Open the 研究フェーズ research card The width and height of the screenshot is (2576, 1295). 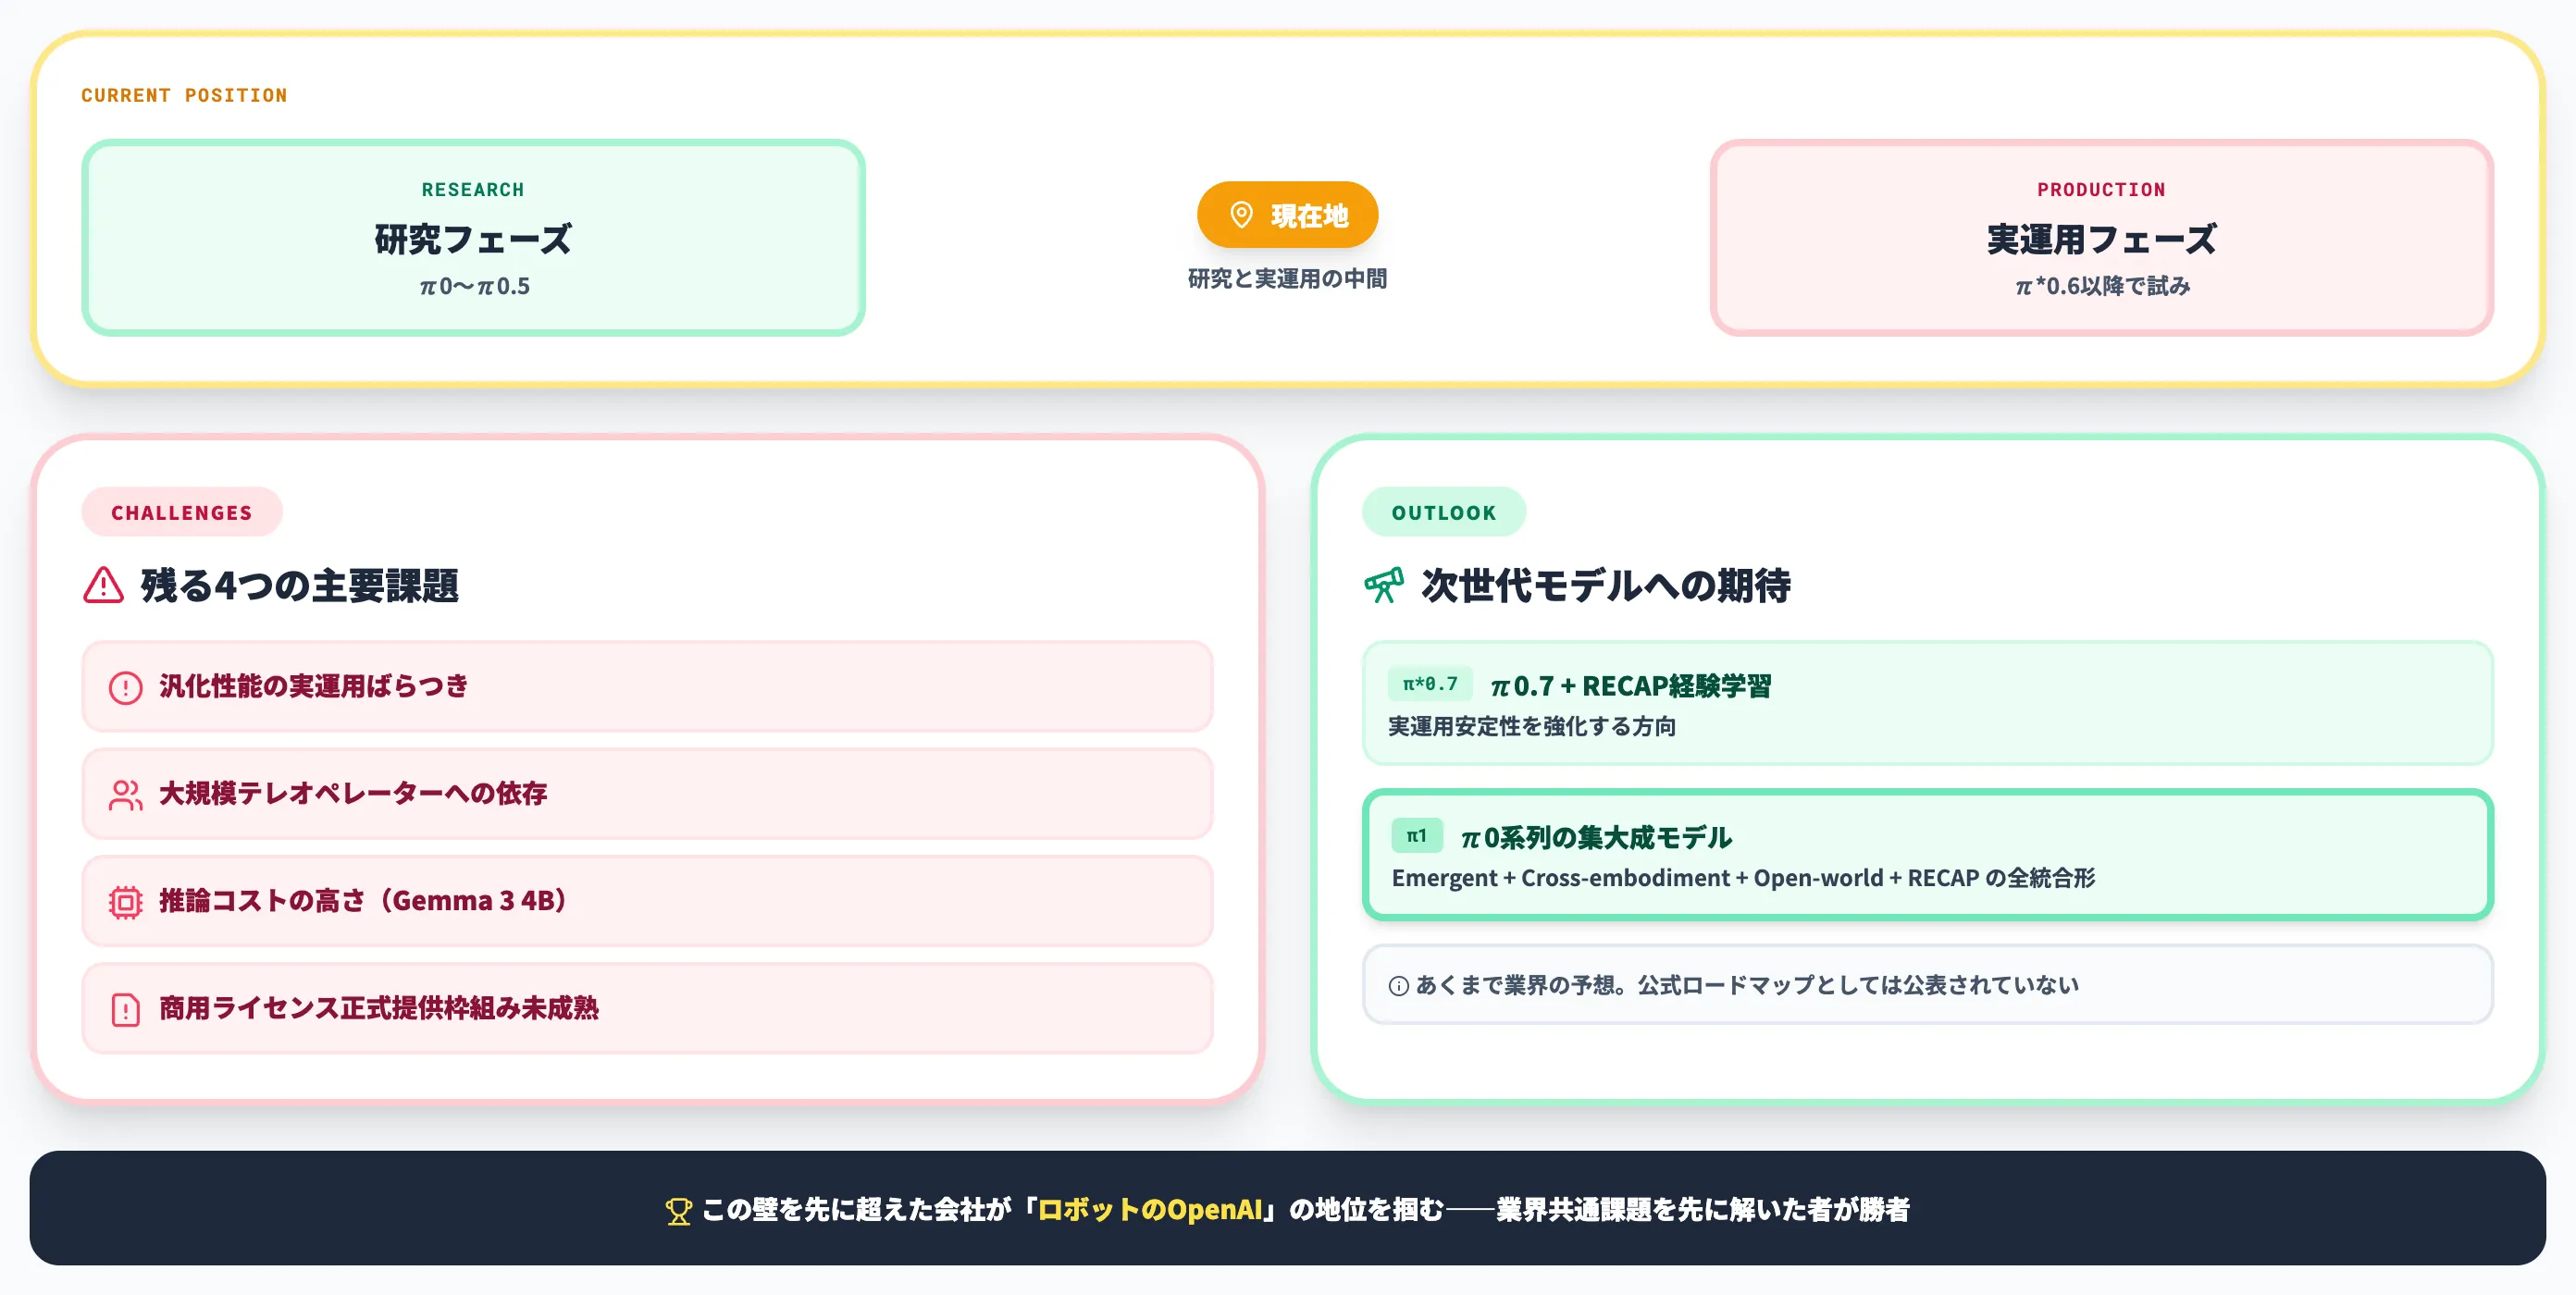[473, 238]
